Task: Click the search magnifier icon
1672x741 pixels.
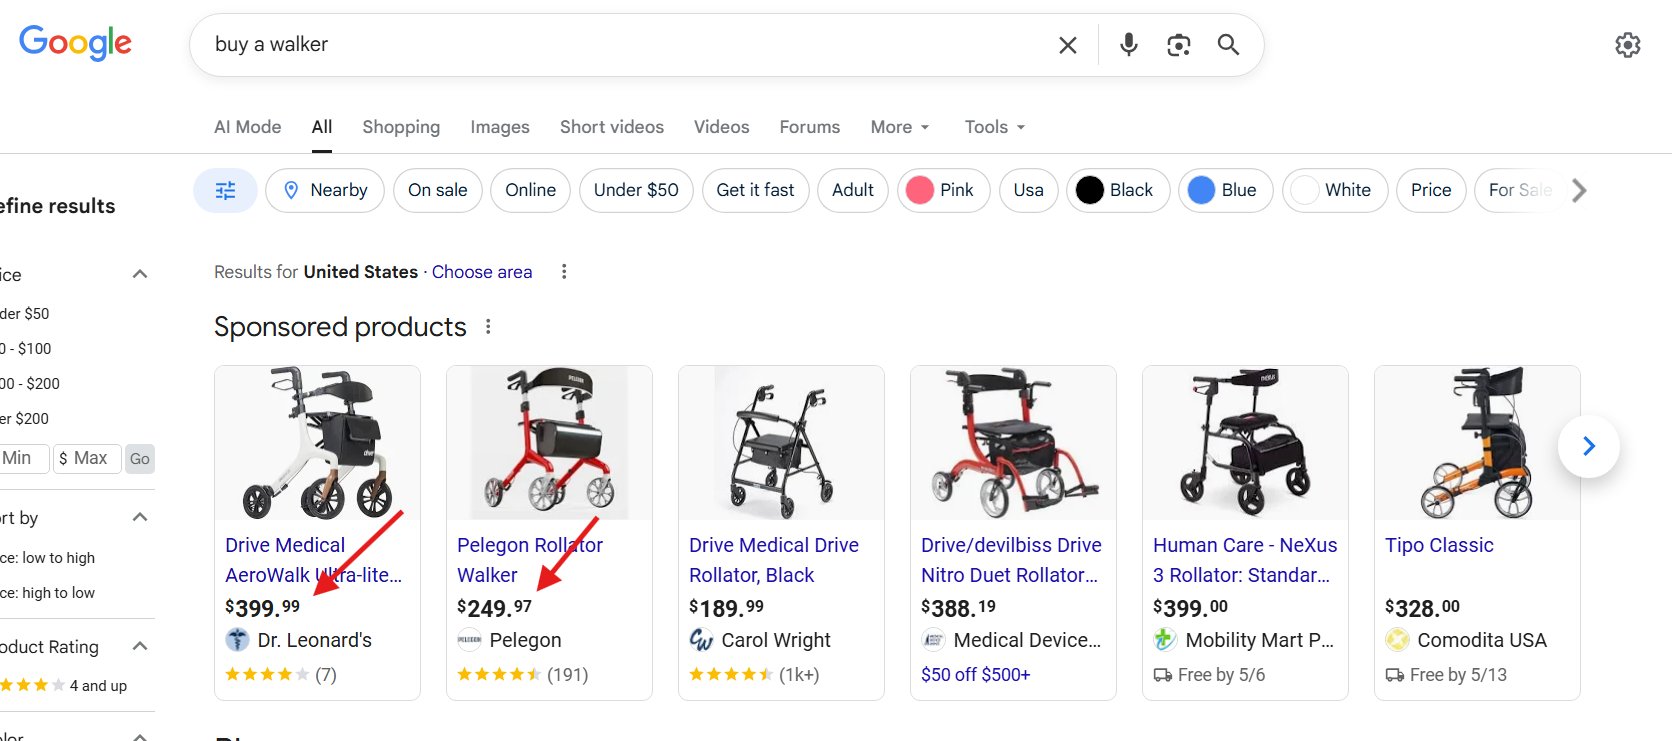Action: (x=1228, y=45)
